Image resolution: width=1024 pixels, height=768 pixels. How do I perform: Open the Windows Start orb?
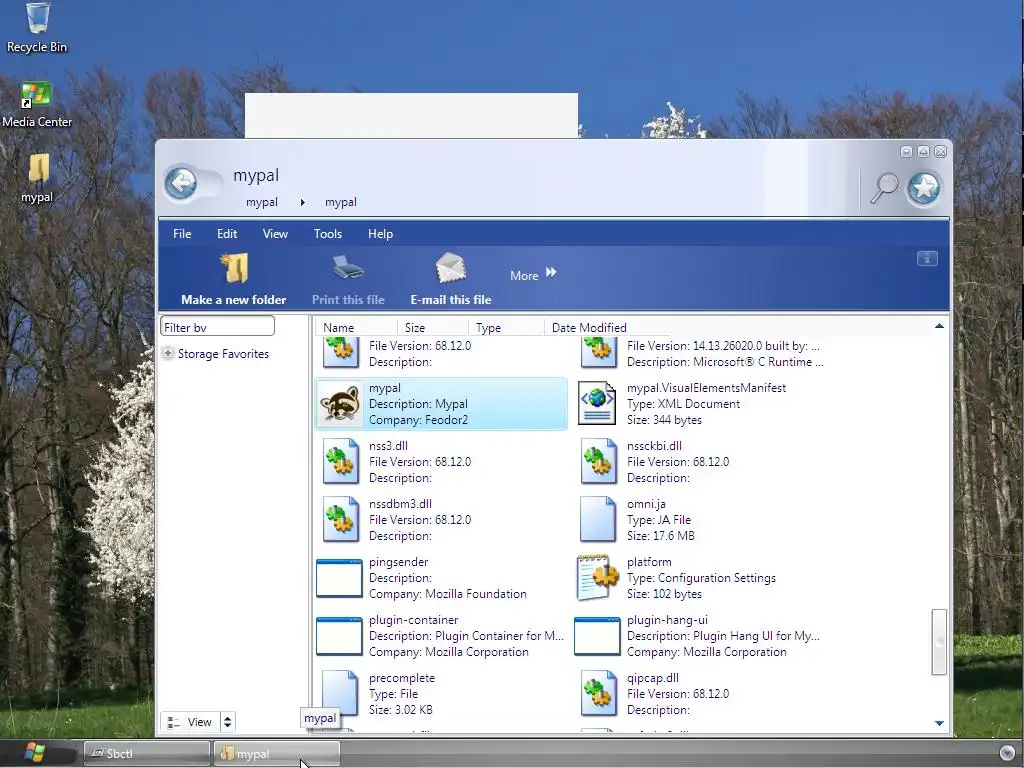pyautogui.click(x=35, y=753)
